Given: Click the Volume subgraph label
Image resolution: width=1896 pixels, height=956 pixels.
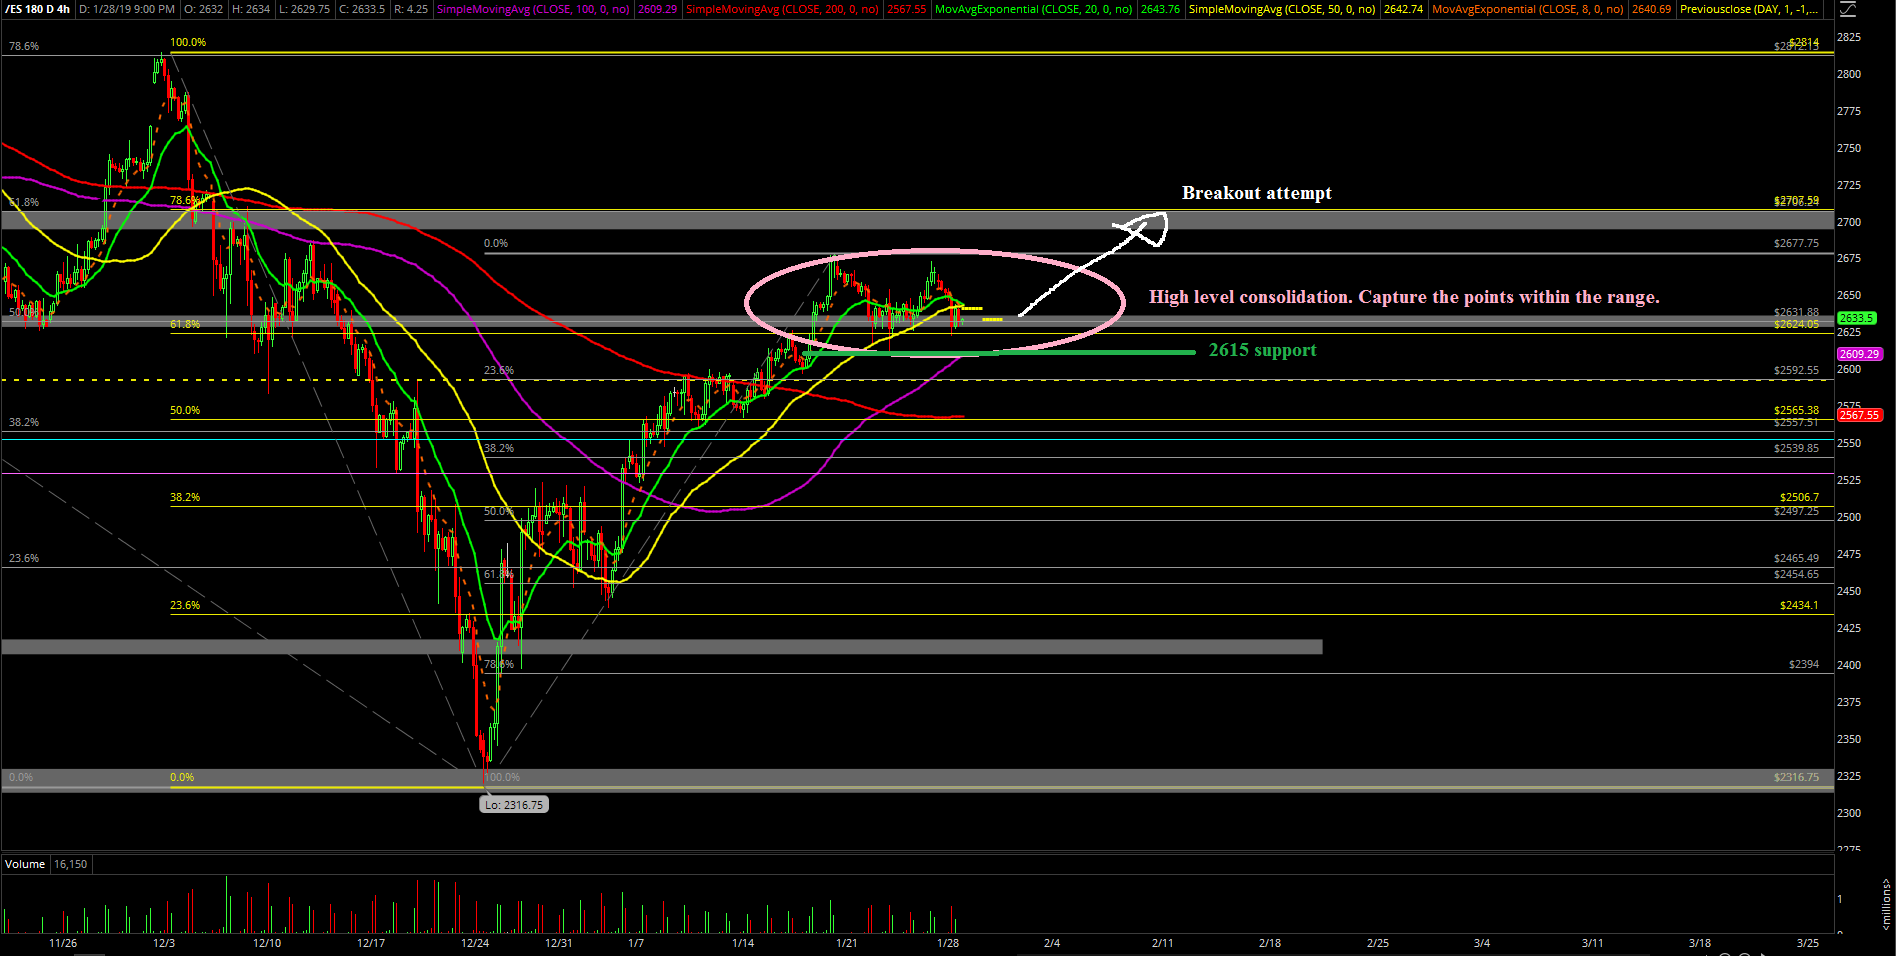Looking at the screenshot, I should (x=25, y=864).
